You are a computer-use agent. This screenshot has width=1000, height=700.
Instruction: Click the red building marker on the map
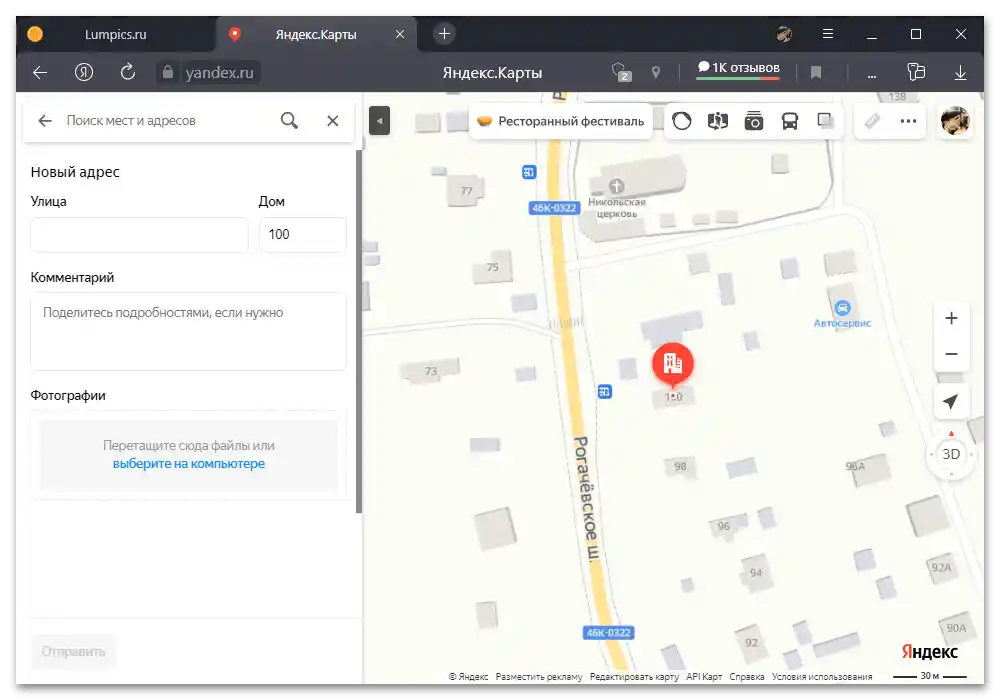[x=672, y=363]
